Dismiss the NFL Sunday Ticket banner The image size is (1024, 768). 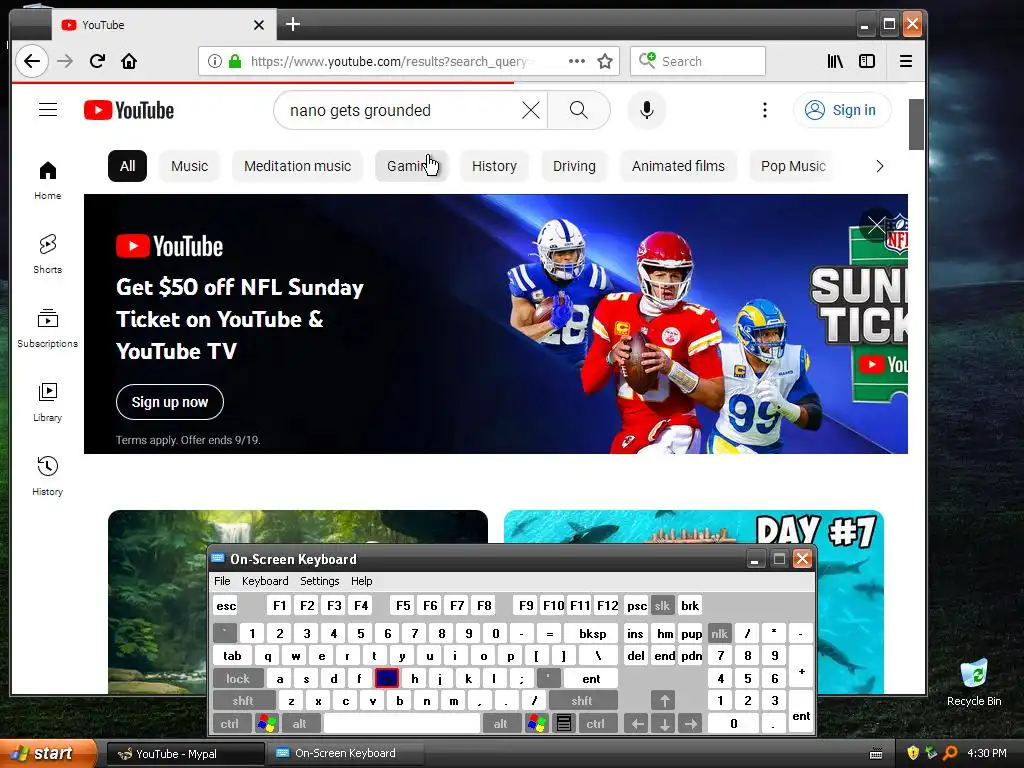point(876,226)
